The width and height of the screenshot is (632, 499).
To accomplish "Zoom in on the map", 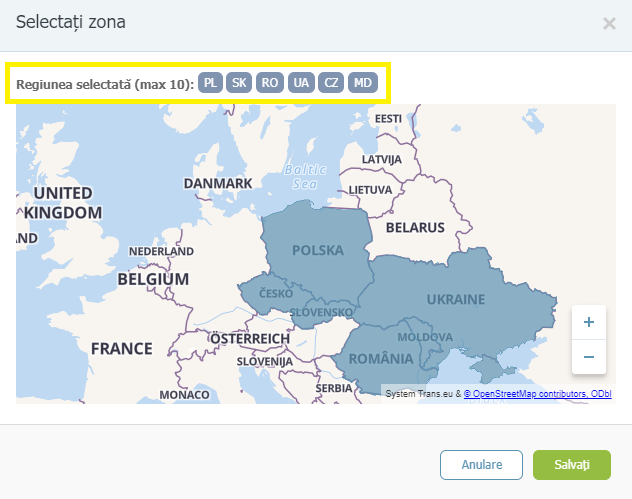I will pyautogui.click(x=588, y=322).
